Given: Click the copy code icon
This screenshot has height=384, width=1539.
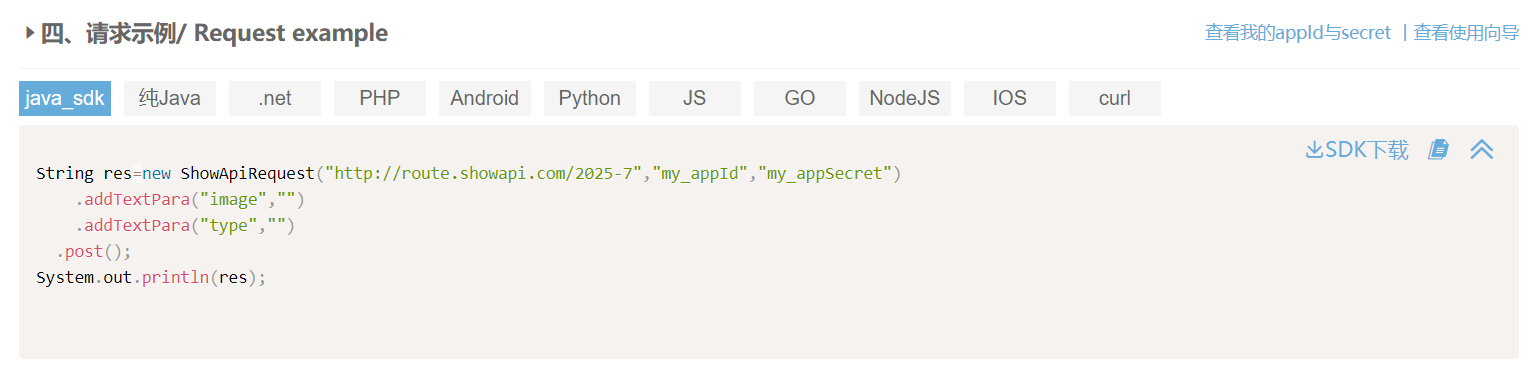Looking at the screenshot, I should click(x=1438, y=149).
